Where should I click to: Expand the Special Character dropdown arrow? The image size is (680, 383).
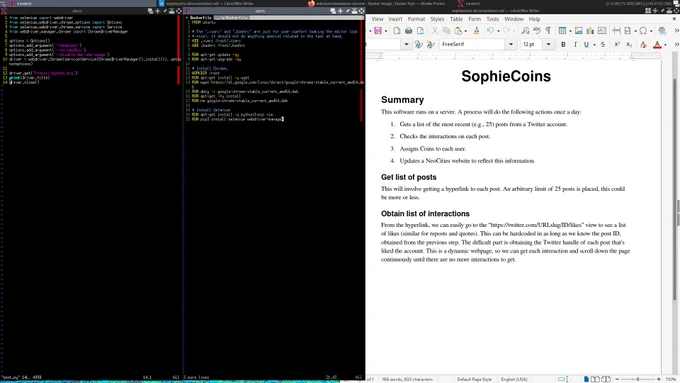(x=651, y=31)
